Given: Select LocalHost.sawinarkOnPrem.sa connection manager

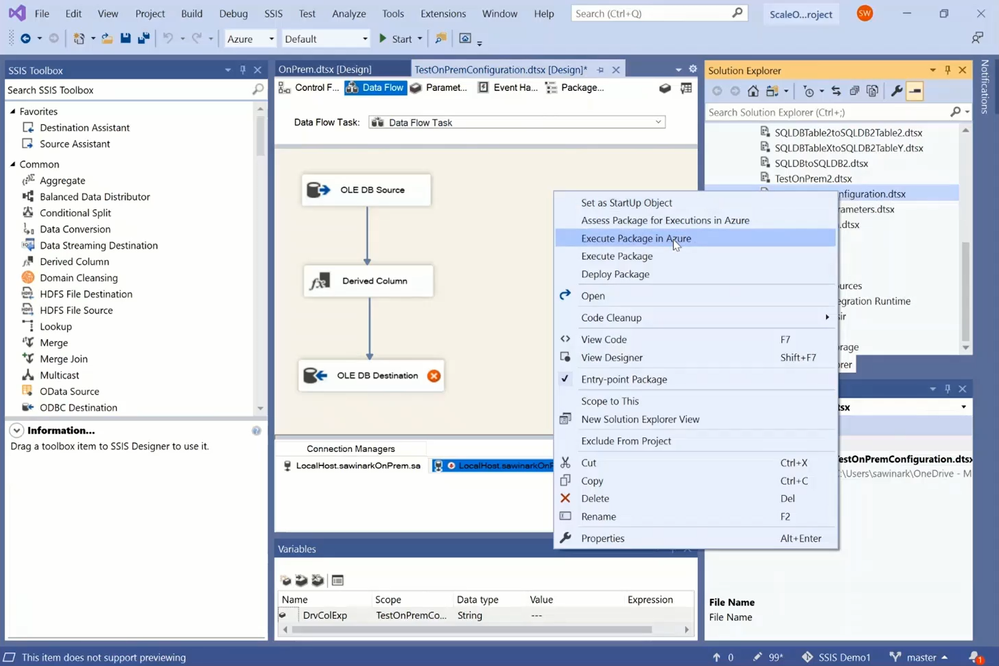Looking at the screenshot, I should click(x=351, y=466).
